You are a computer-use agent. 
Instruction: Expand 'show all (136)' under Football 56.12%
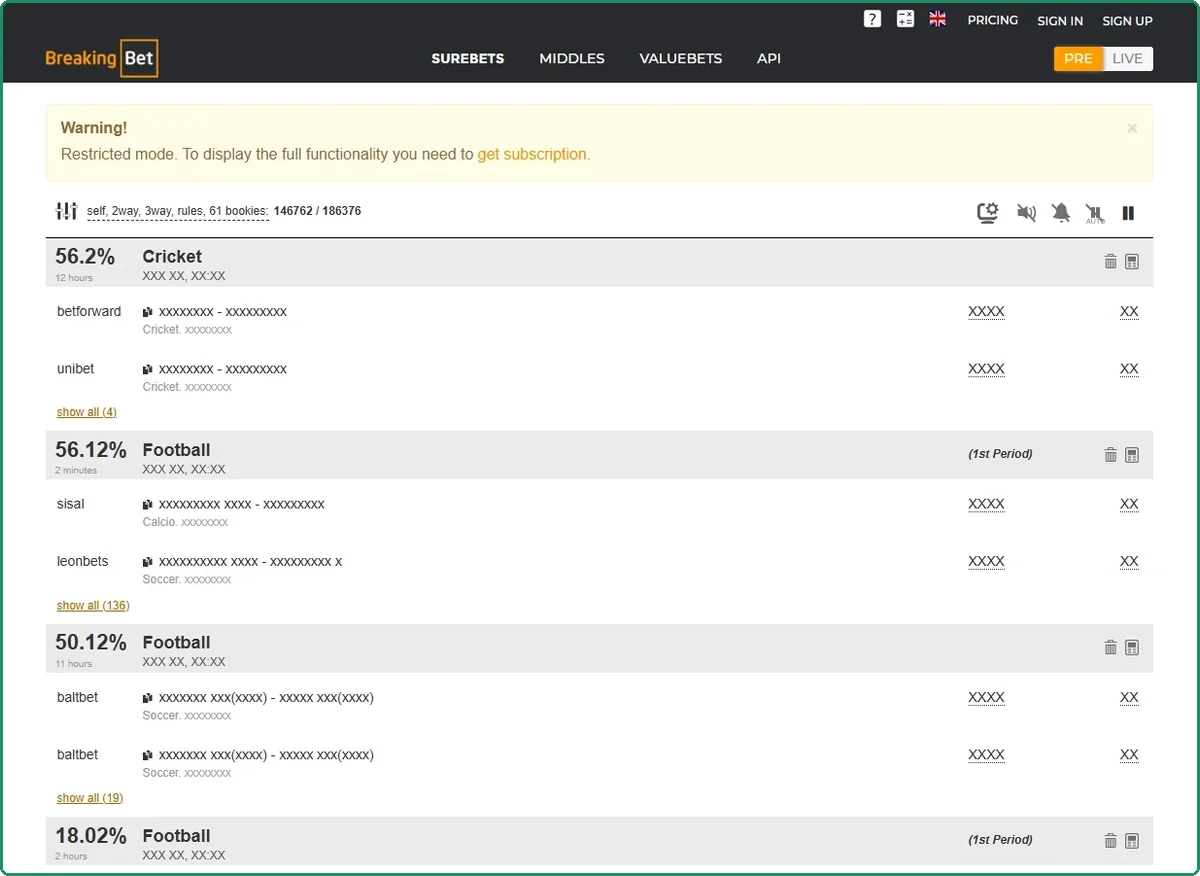(x=93, y=605)
